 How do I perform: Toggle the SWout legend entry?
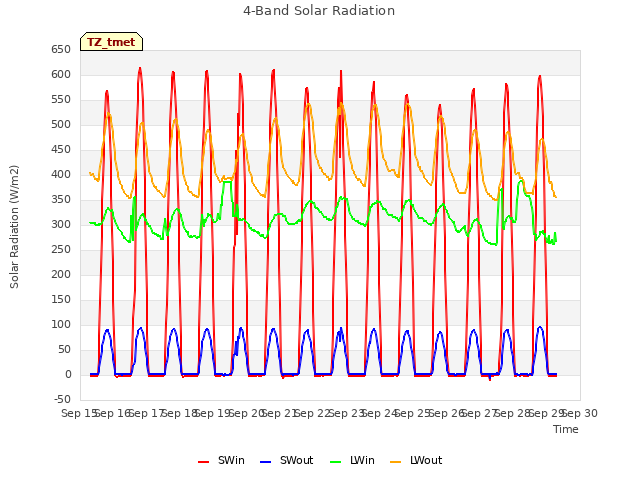[287, 460]
